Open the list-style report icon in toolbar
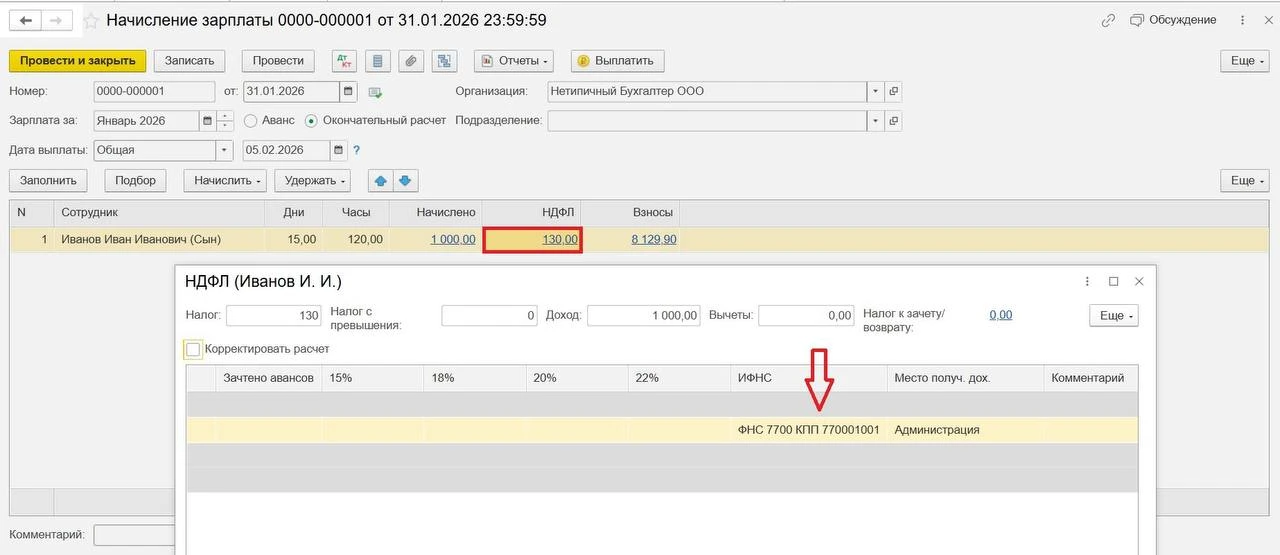This screenshot has width=1280, height=555. pos(377,61)
